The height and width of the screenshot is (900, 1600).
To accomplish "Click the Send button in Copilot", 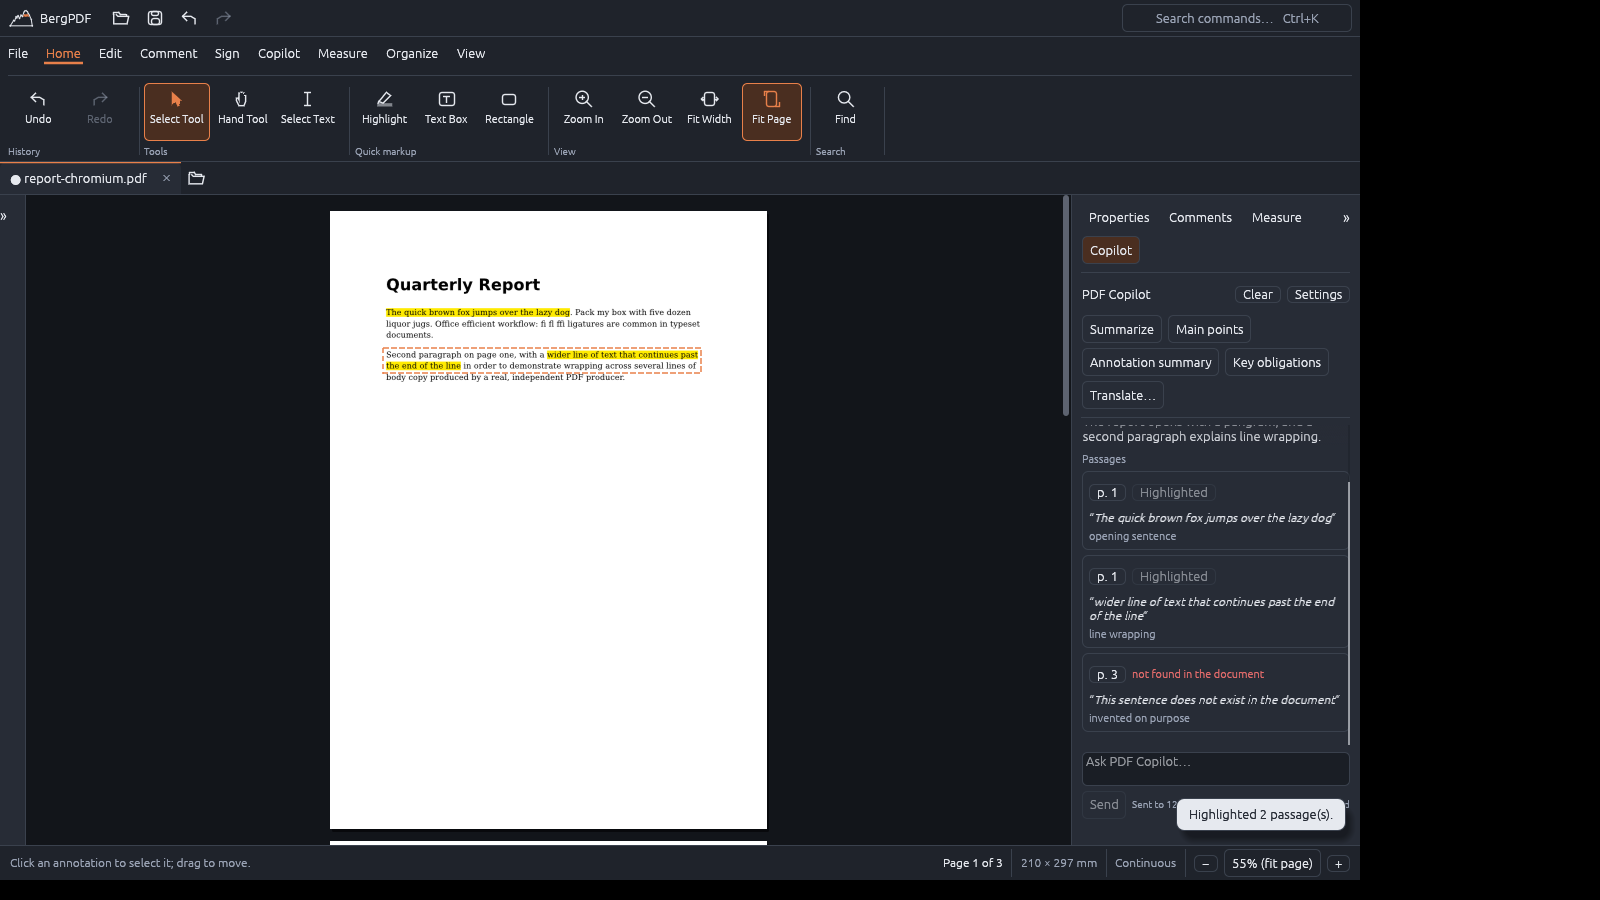I will (1104, 805).
